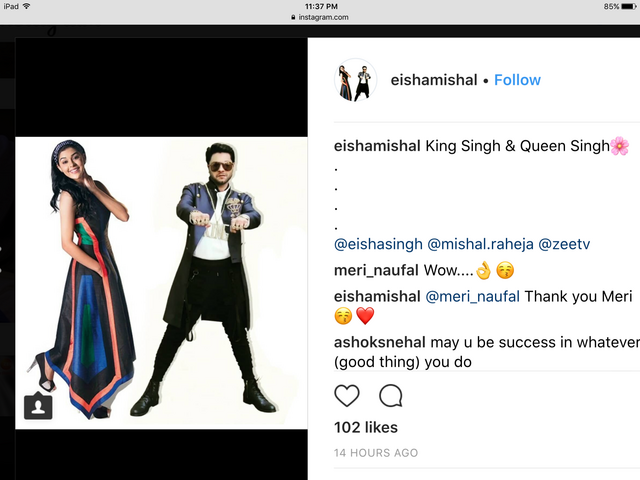Tap the post photo of the couple
Screen dimensions: 640x480
(x=161, y=283)
